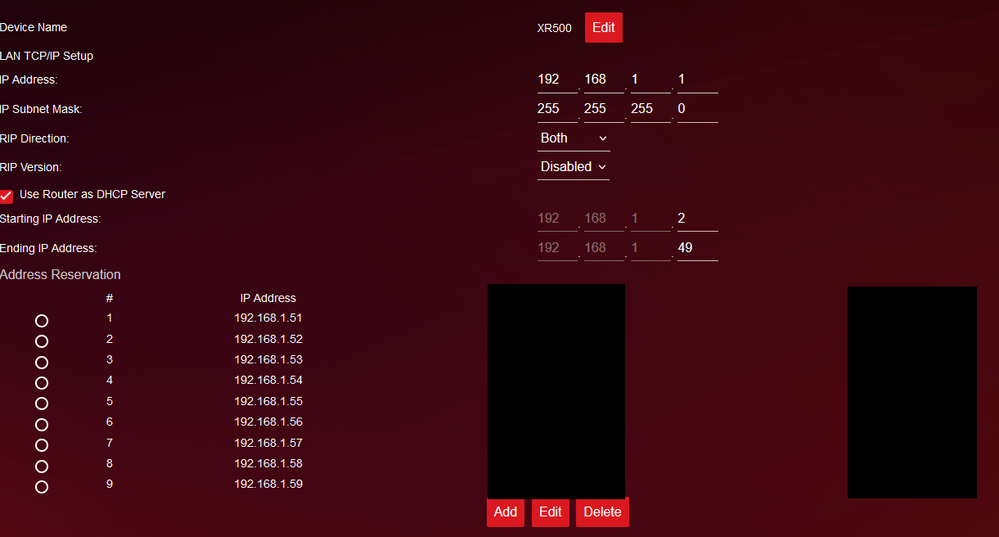Select reservation radio for 192.168.1.54
Screen dimensions: 999x537
(x=41, y=383)
